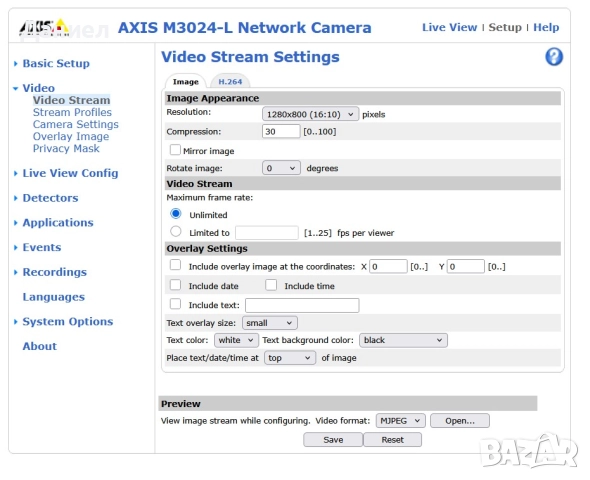590x480 pixels.
Task: Focus the overlay X coordinate field
Action: pos(388,266)
